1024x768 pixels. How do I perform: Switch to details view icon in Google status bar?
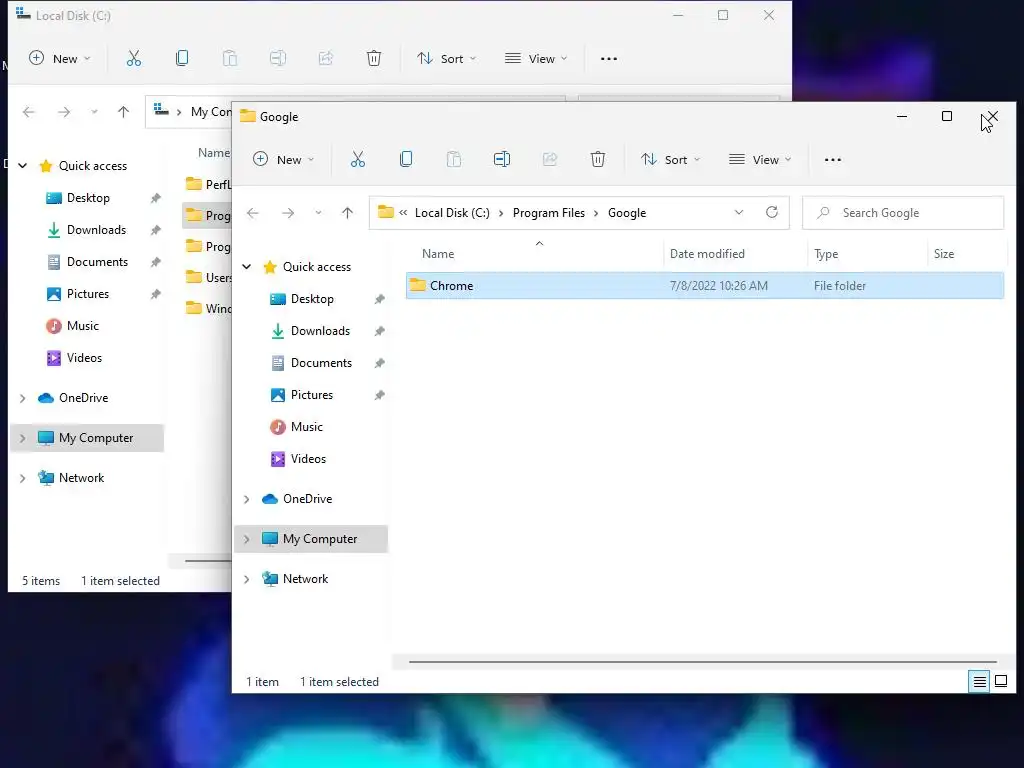980,682
